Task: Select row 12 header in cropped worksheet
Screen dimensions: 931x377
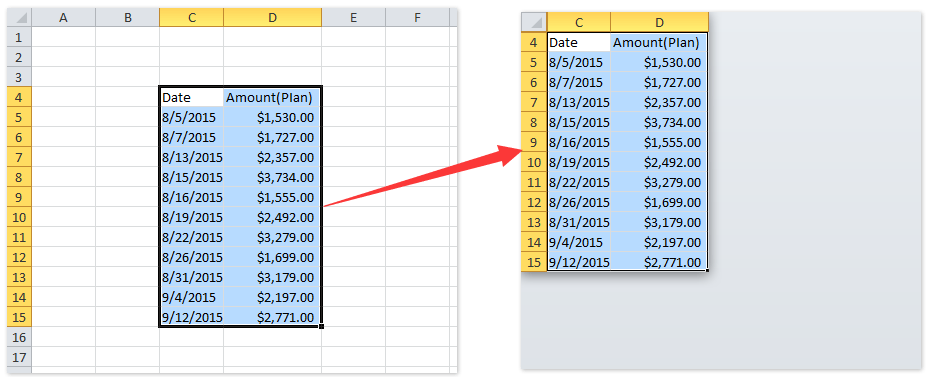Action: pos(534,202)
